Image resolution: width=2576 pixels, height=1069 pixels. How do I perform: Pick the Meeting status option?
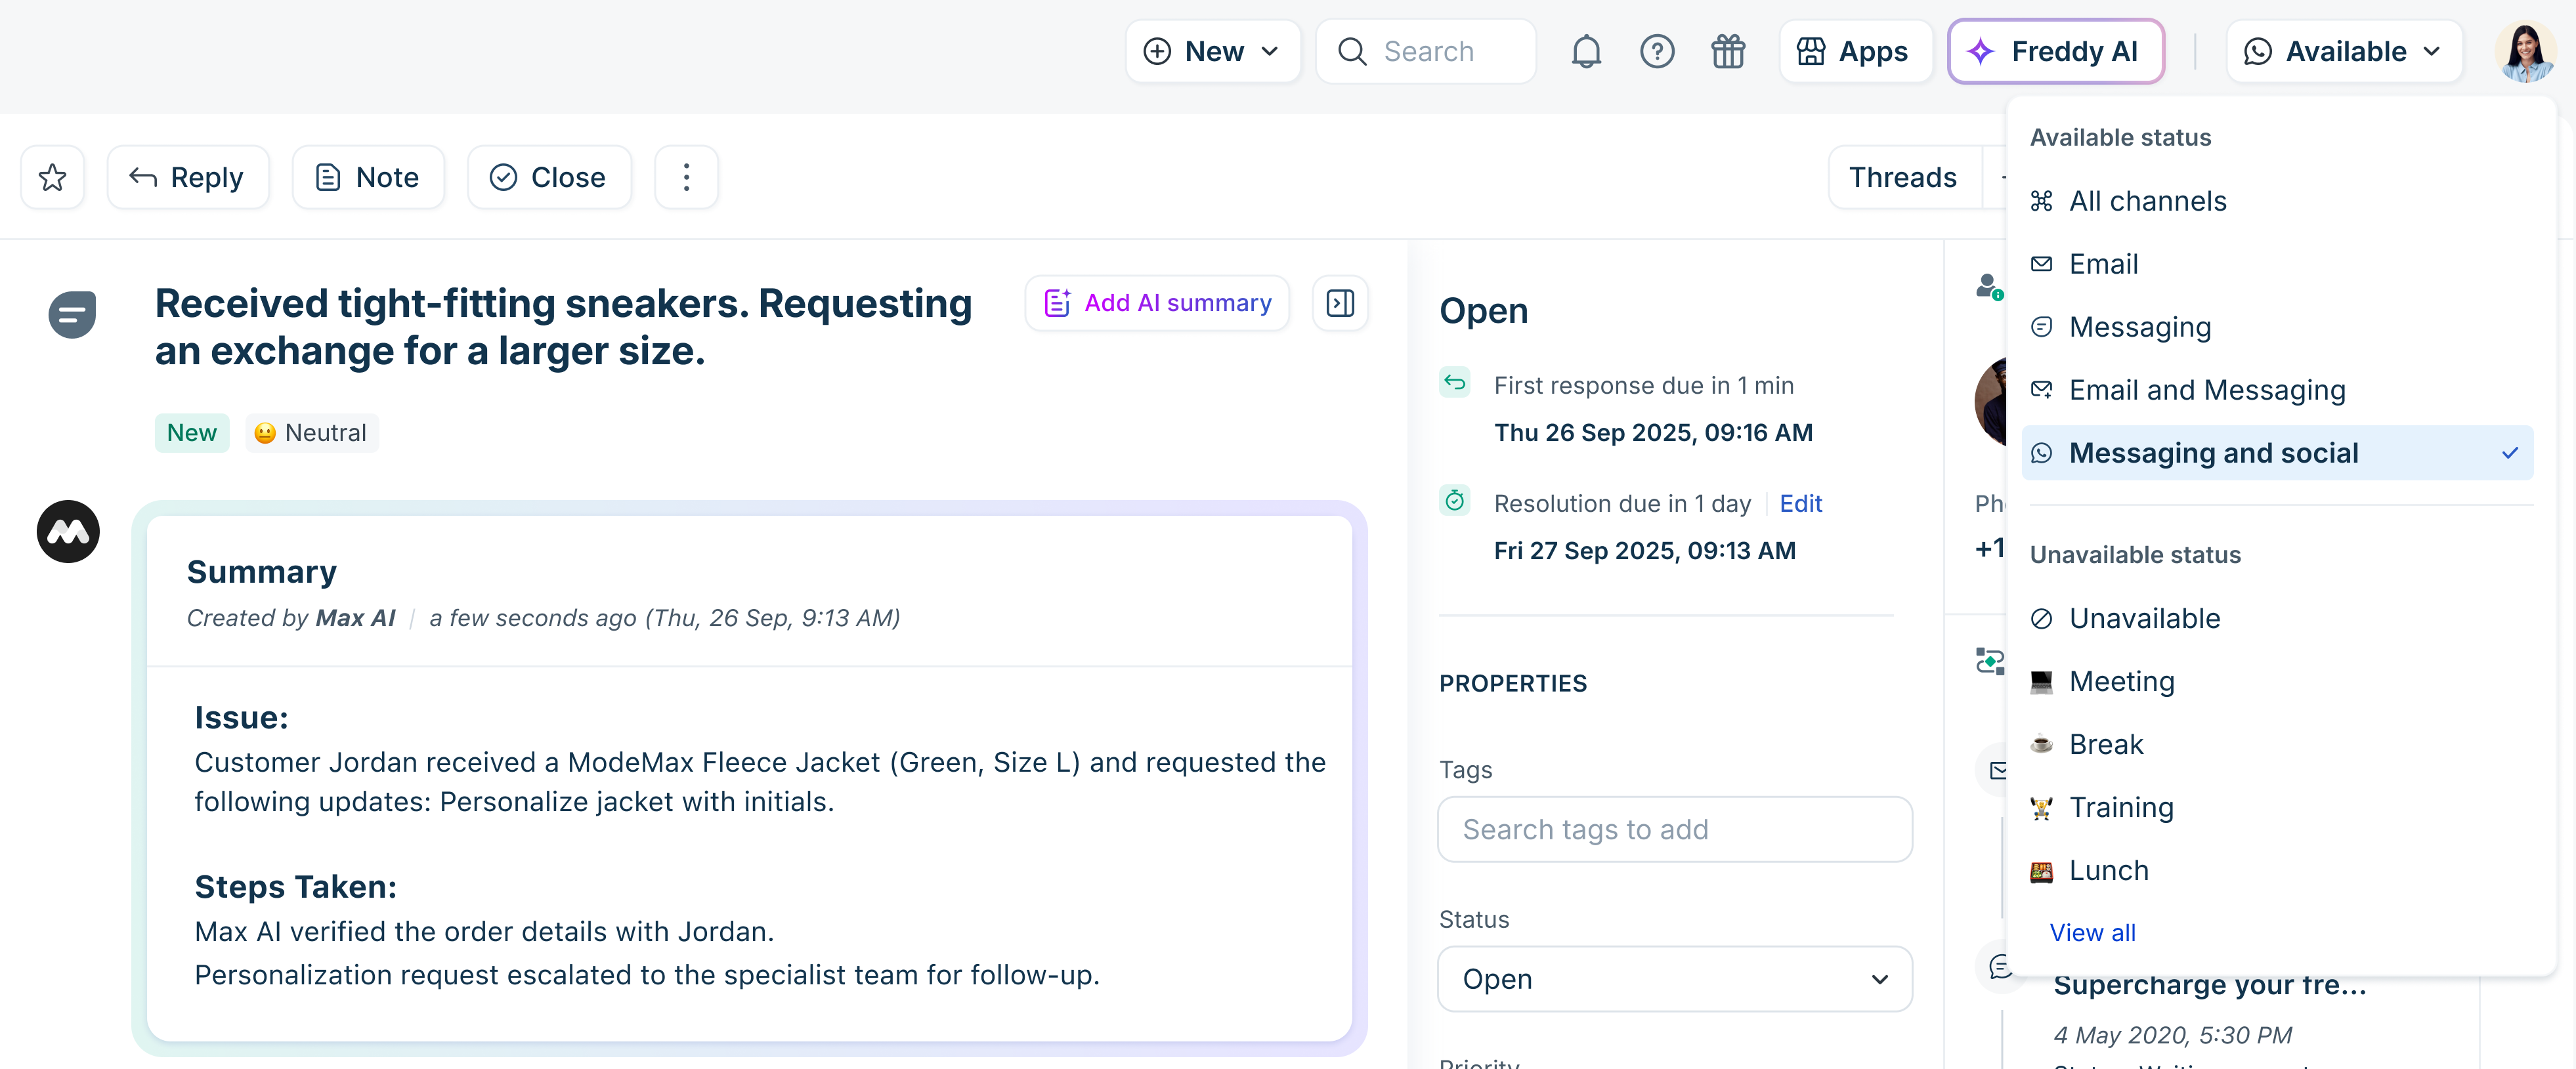[x=2121, y=681]
